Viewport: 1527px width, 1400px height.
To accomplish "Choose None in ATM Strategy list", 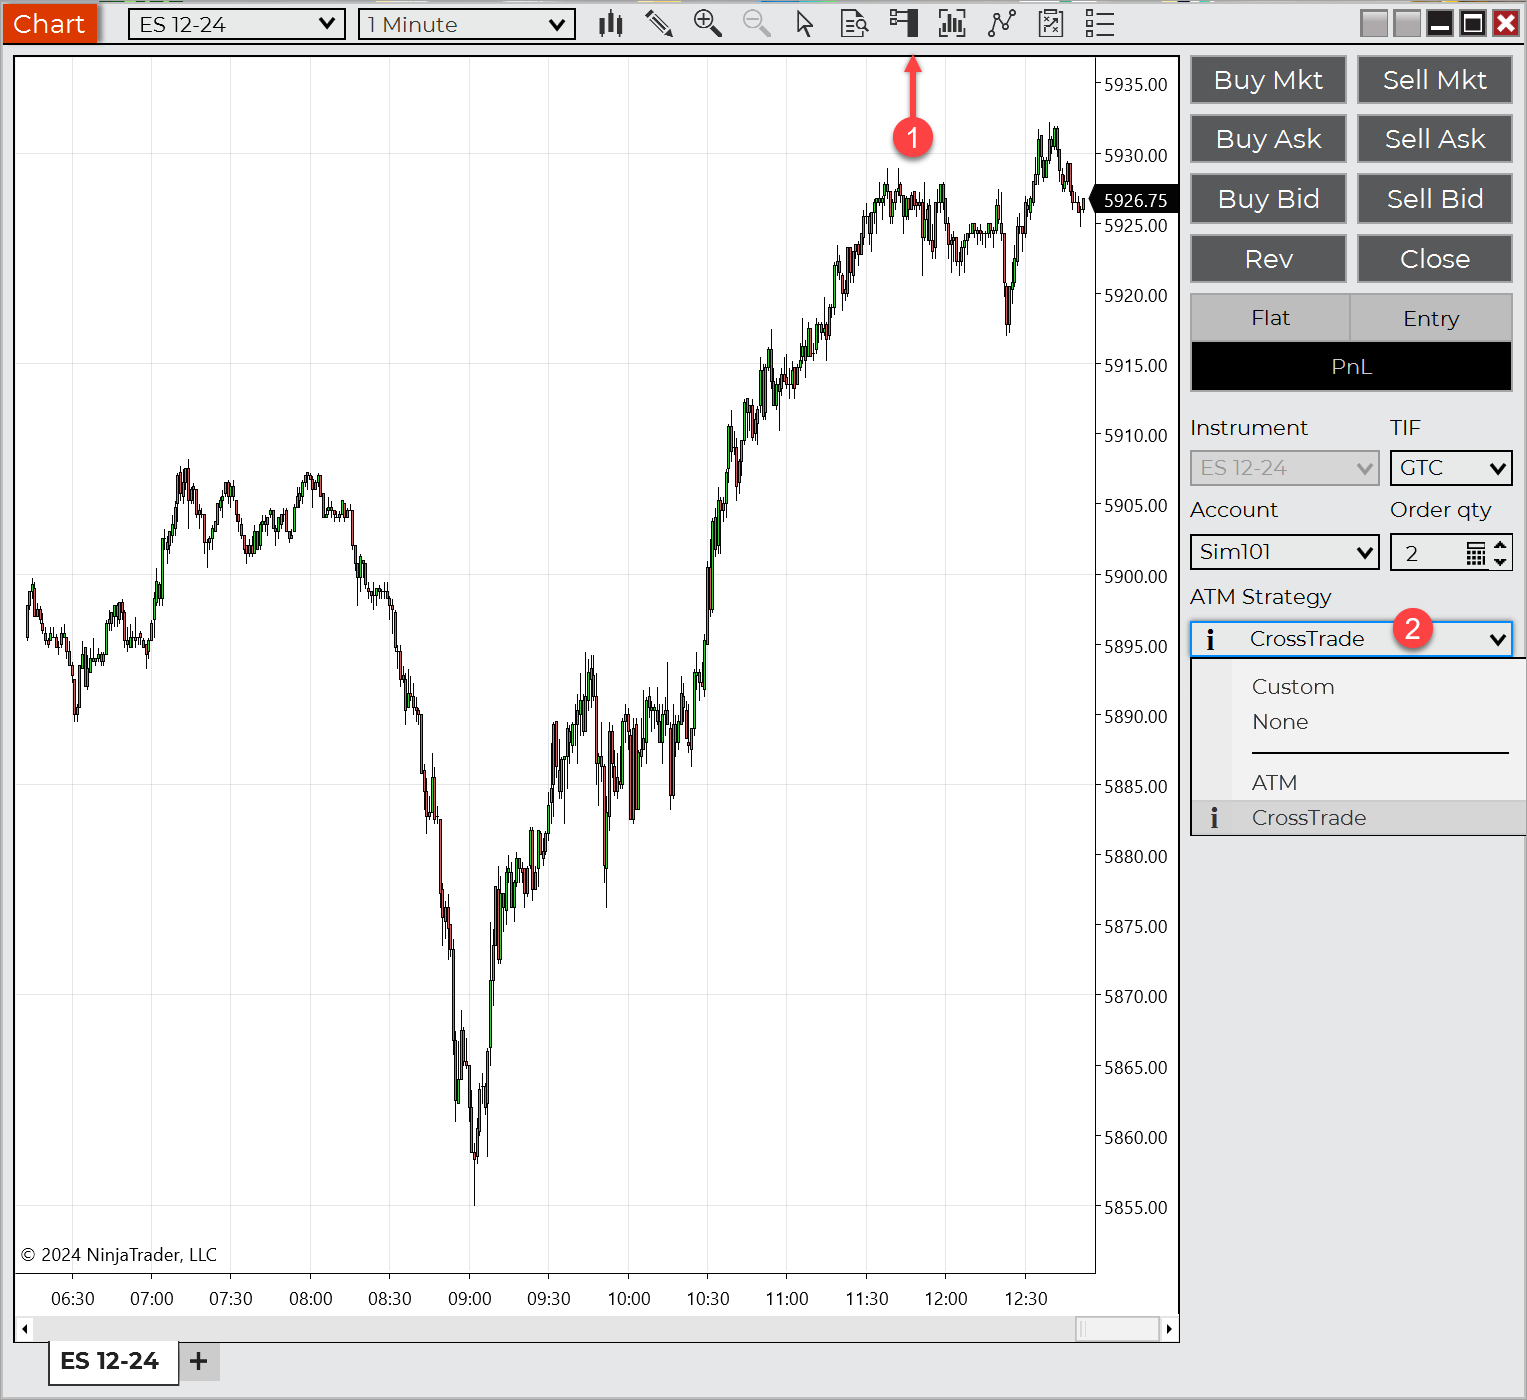I will (x=1280, y=722).
